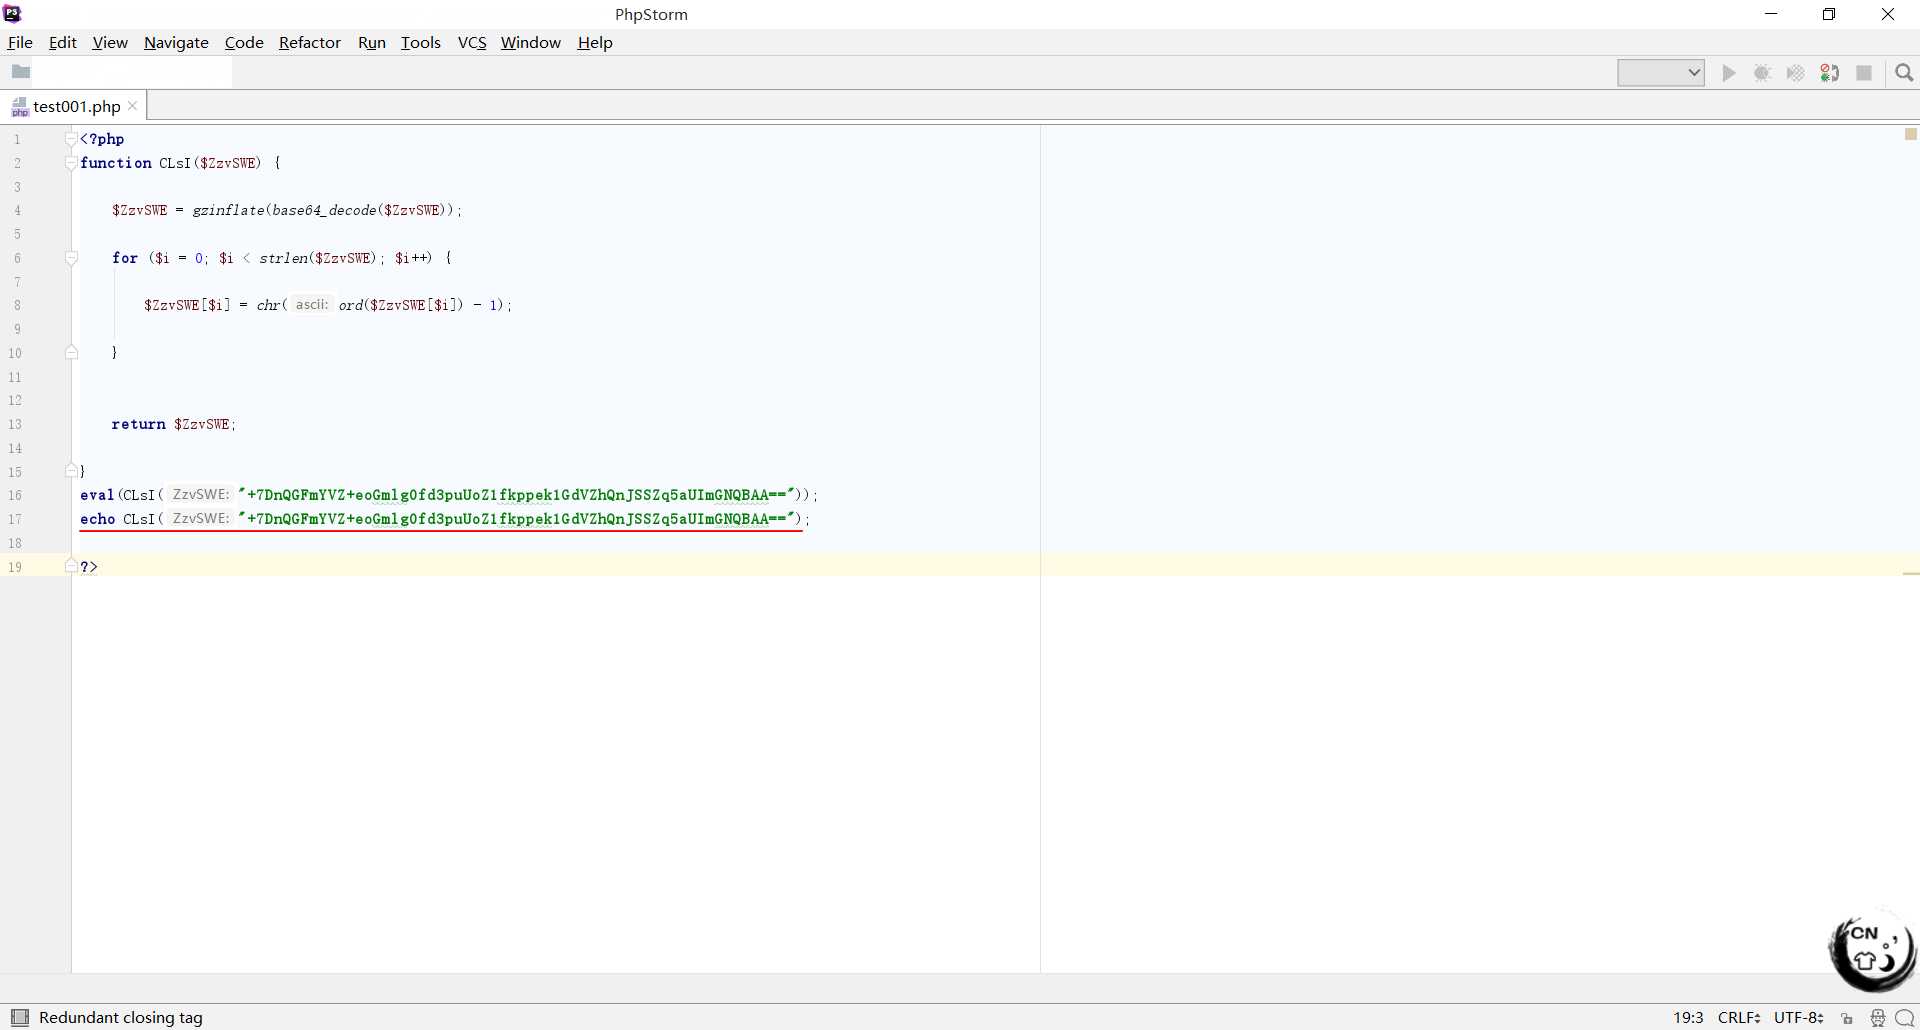Click the encoded string on line 17
1920x1030 pixels.
tap(517, 519)
